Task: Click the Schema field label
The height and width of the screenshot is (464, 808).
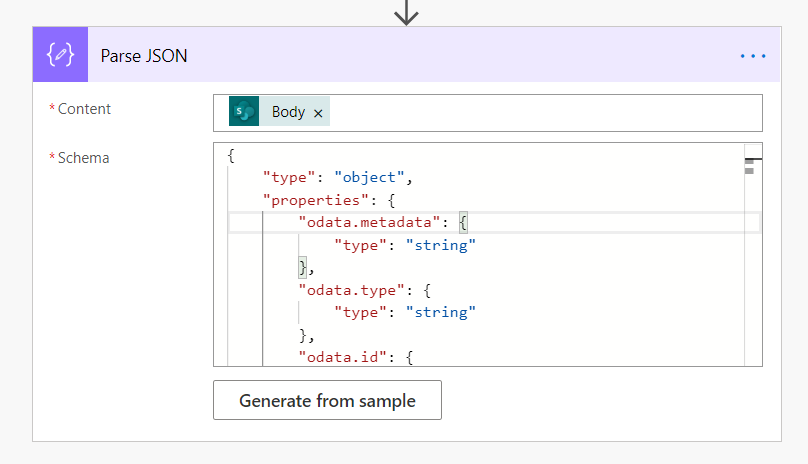Action: coord(83,158)
